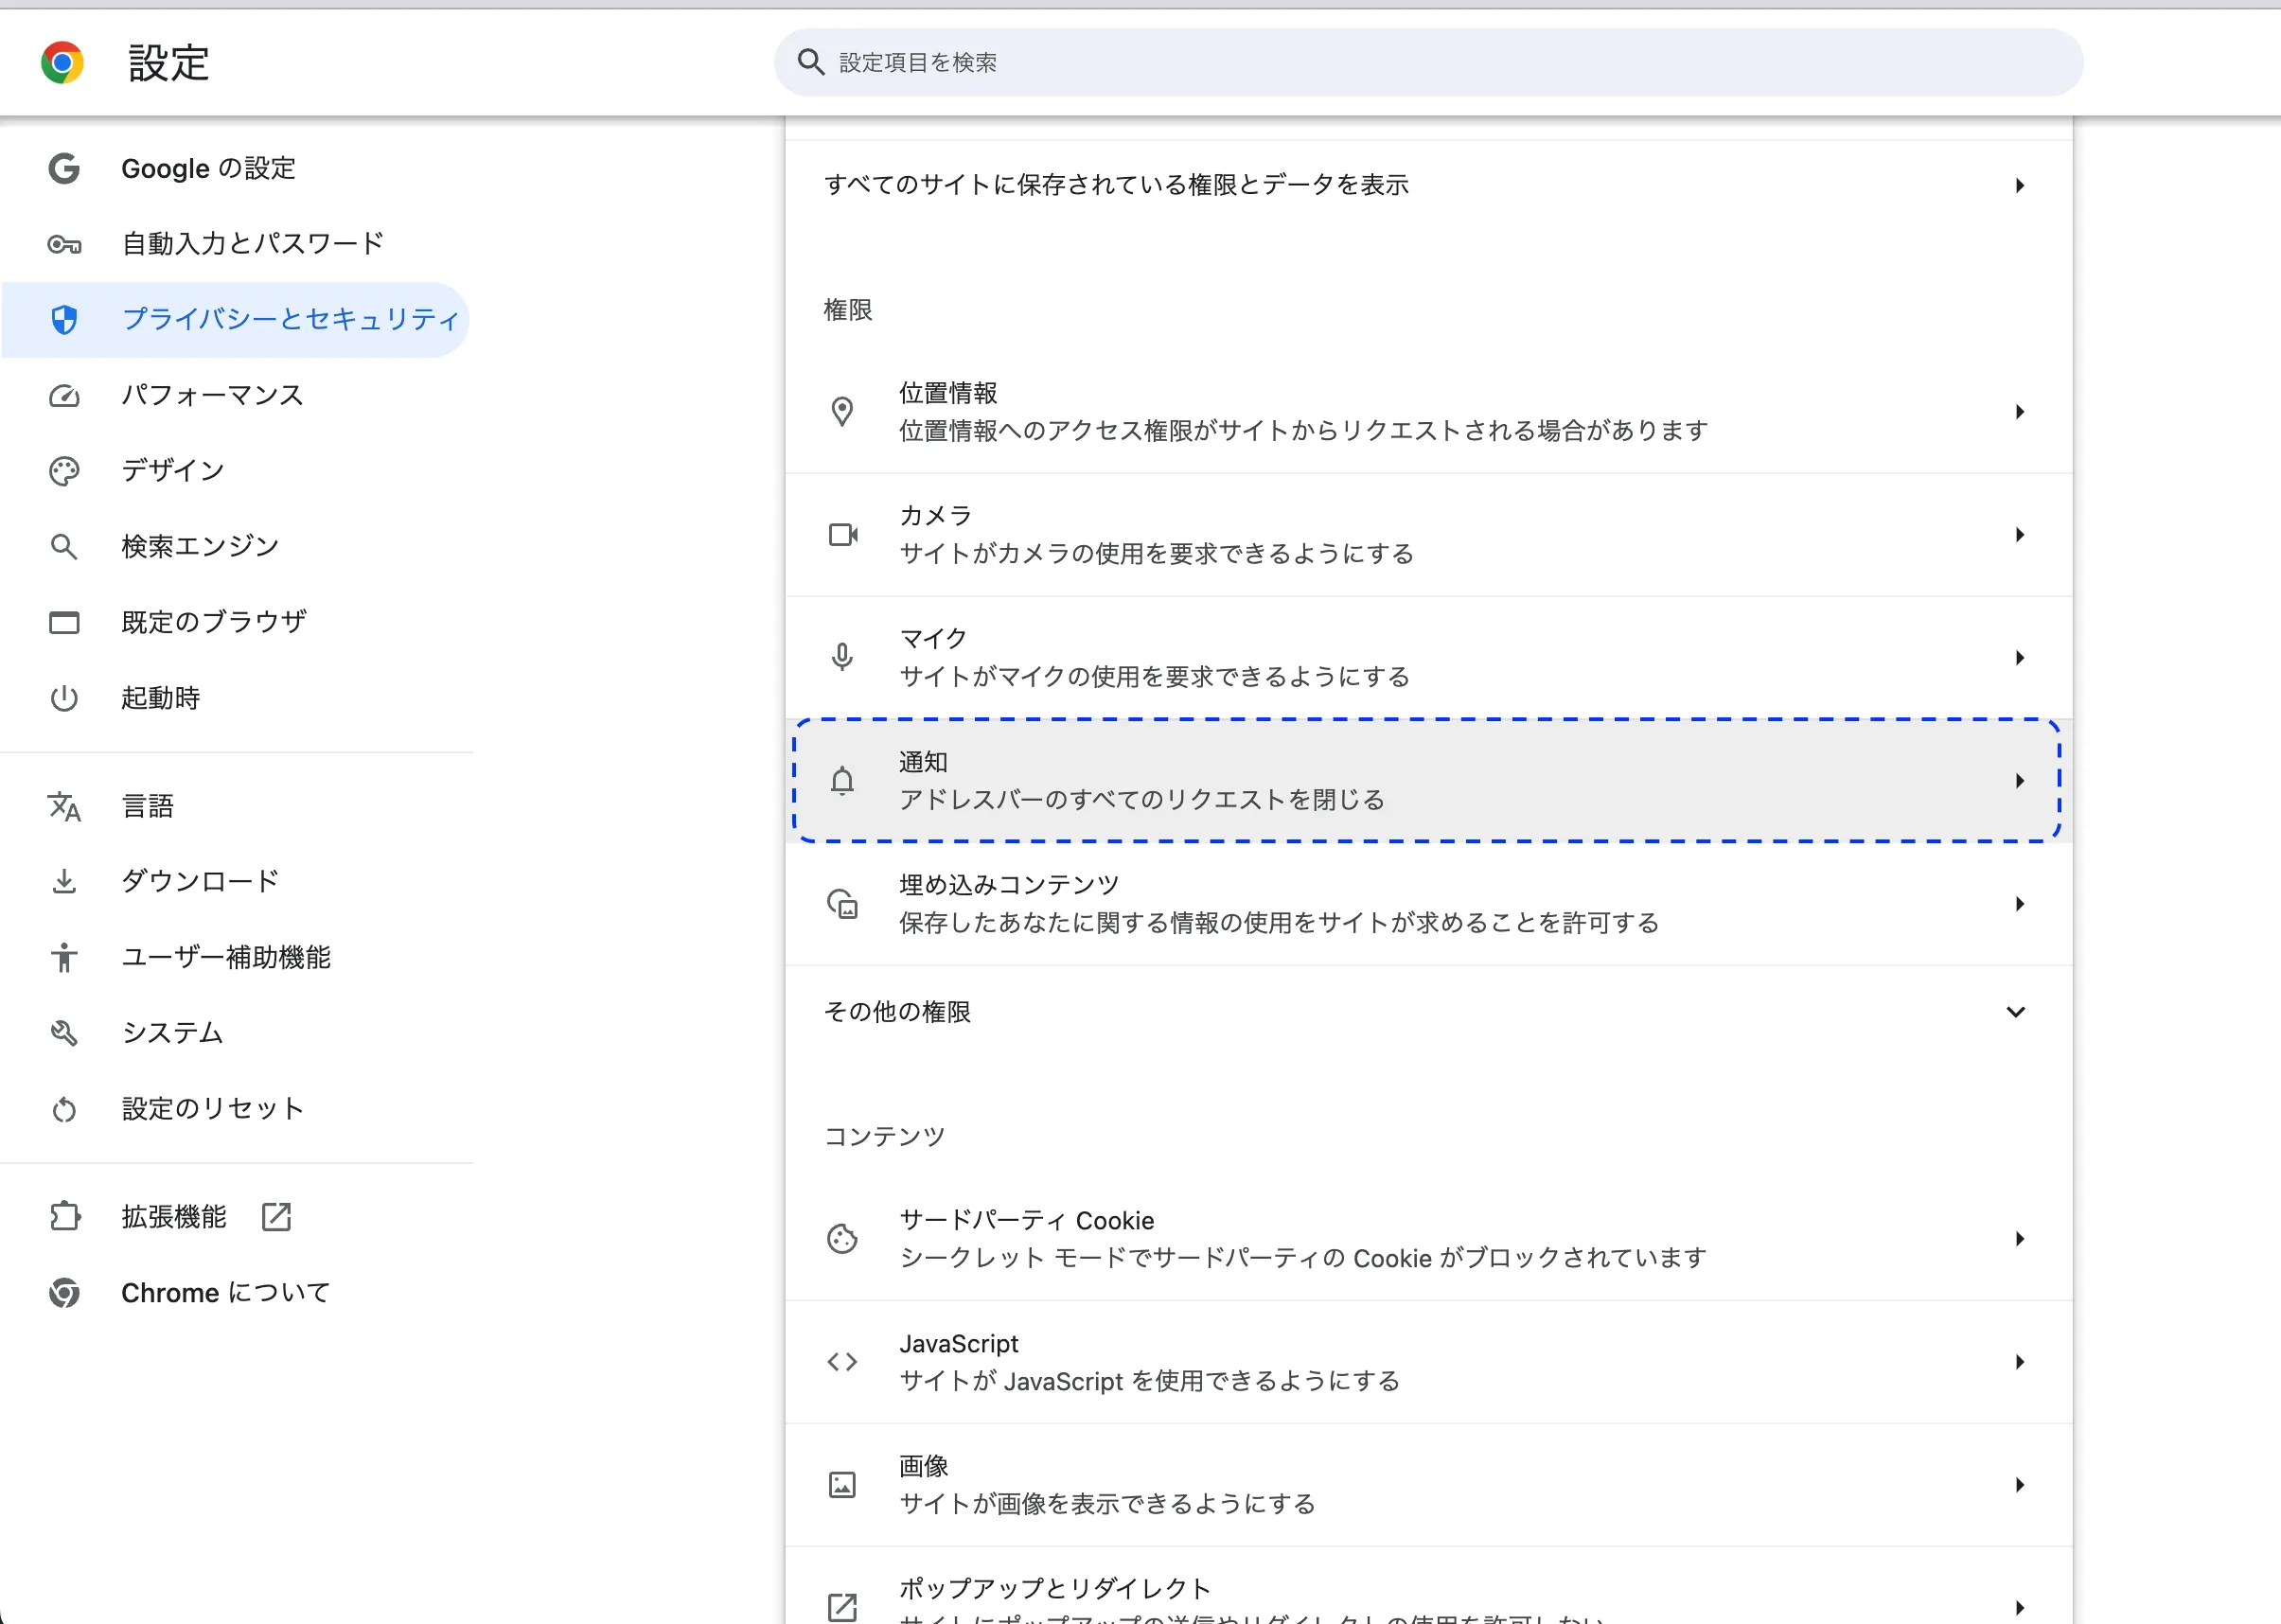The width and height of the screenshot is (2281, 1624).
Task: Click the embedded content icon for 埋め込みコンテンツ
Action: click(842, 904)
